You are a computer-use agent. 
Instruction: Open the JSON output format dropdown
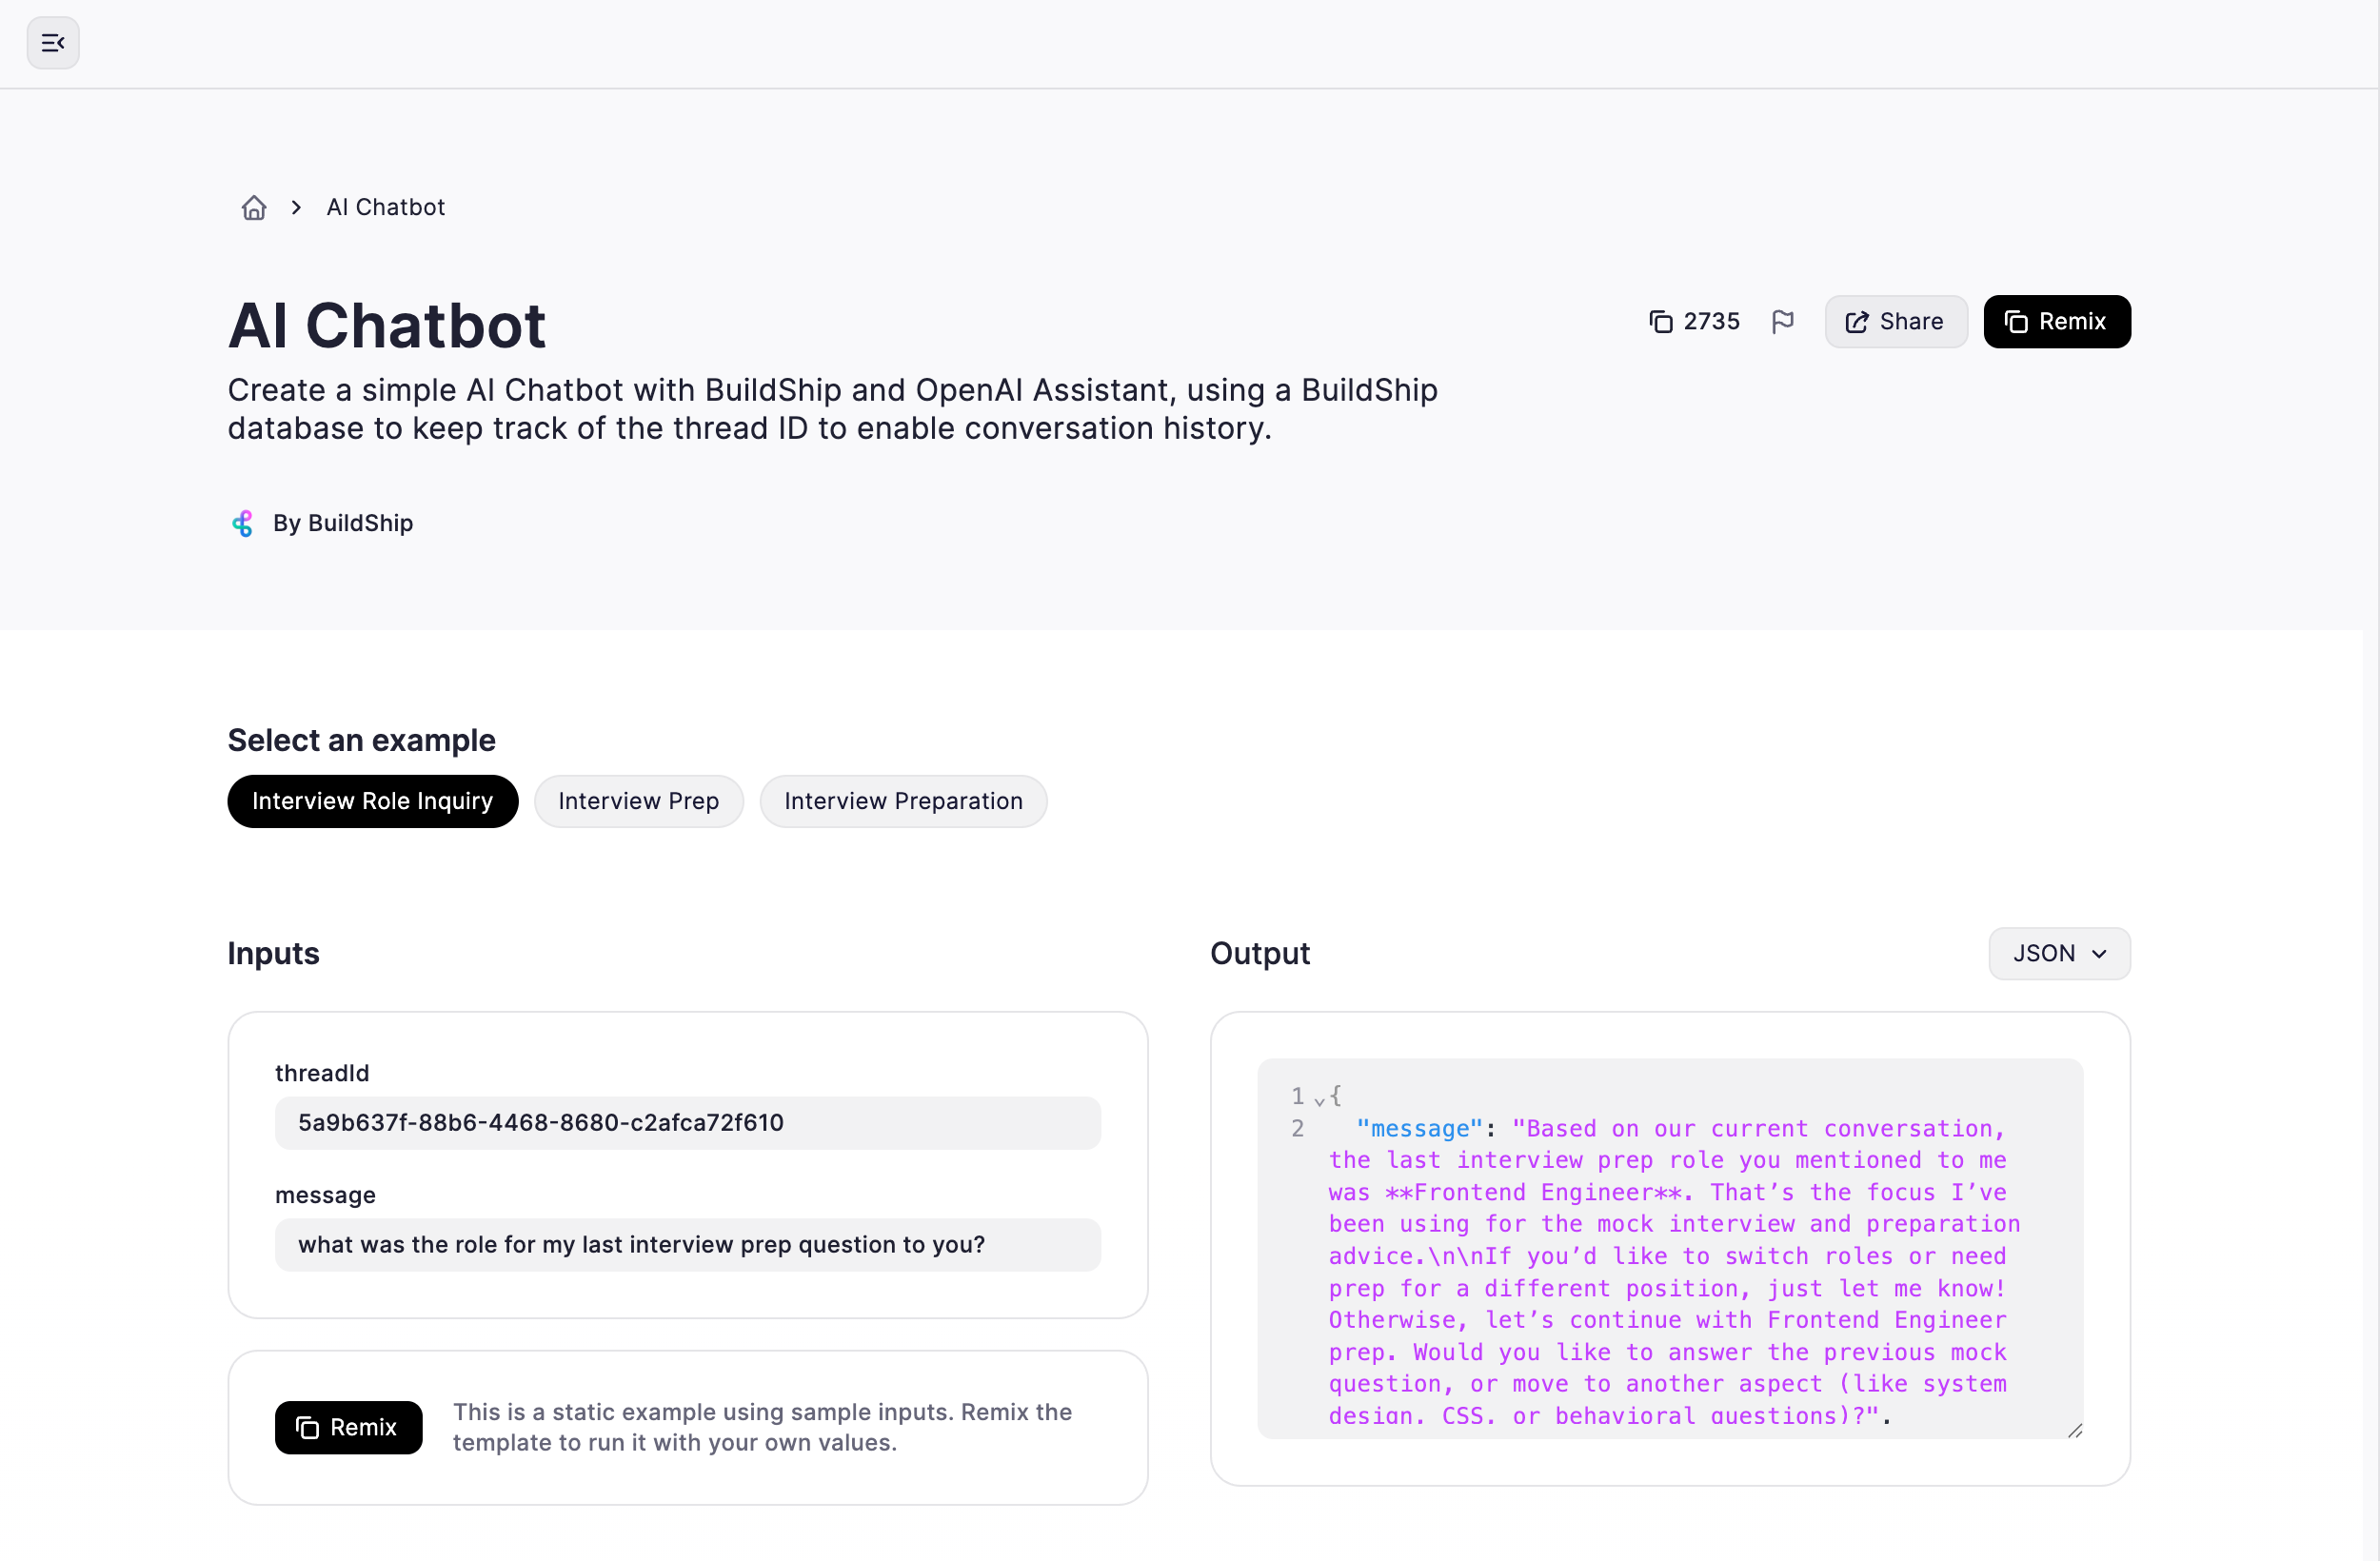point(2058,953)
